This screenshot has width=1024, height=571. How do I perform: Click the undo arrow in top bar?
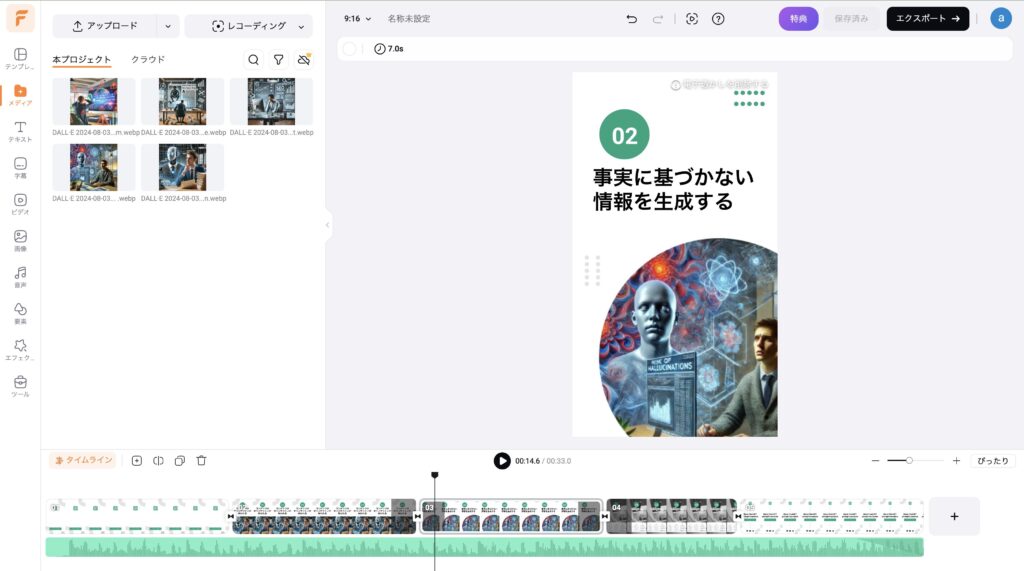(x=632, y=19)
